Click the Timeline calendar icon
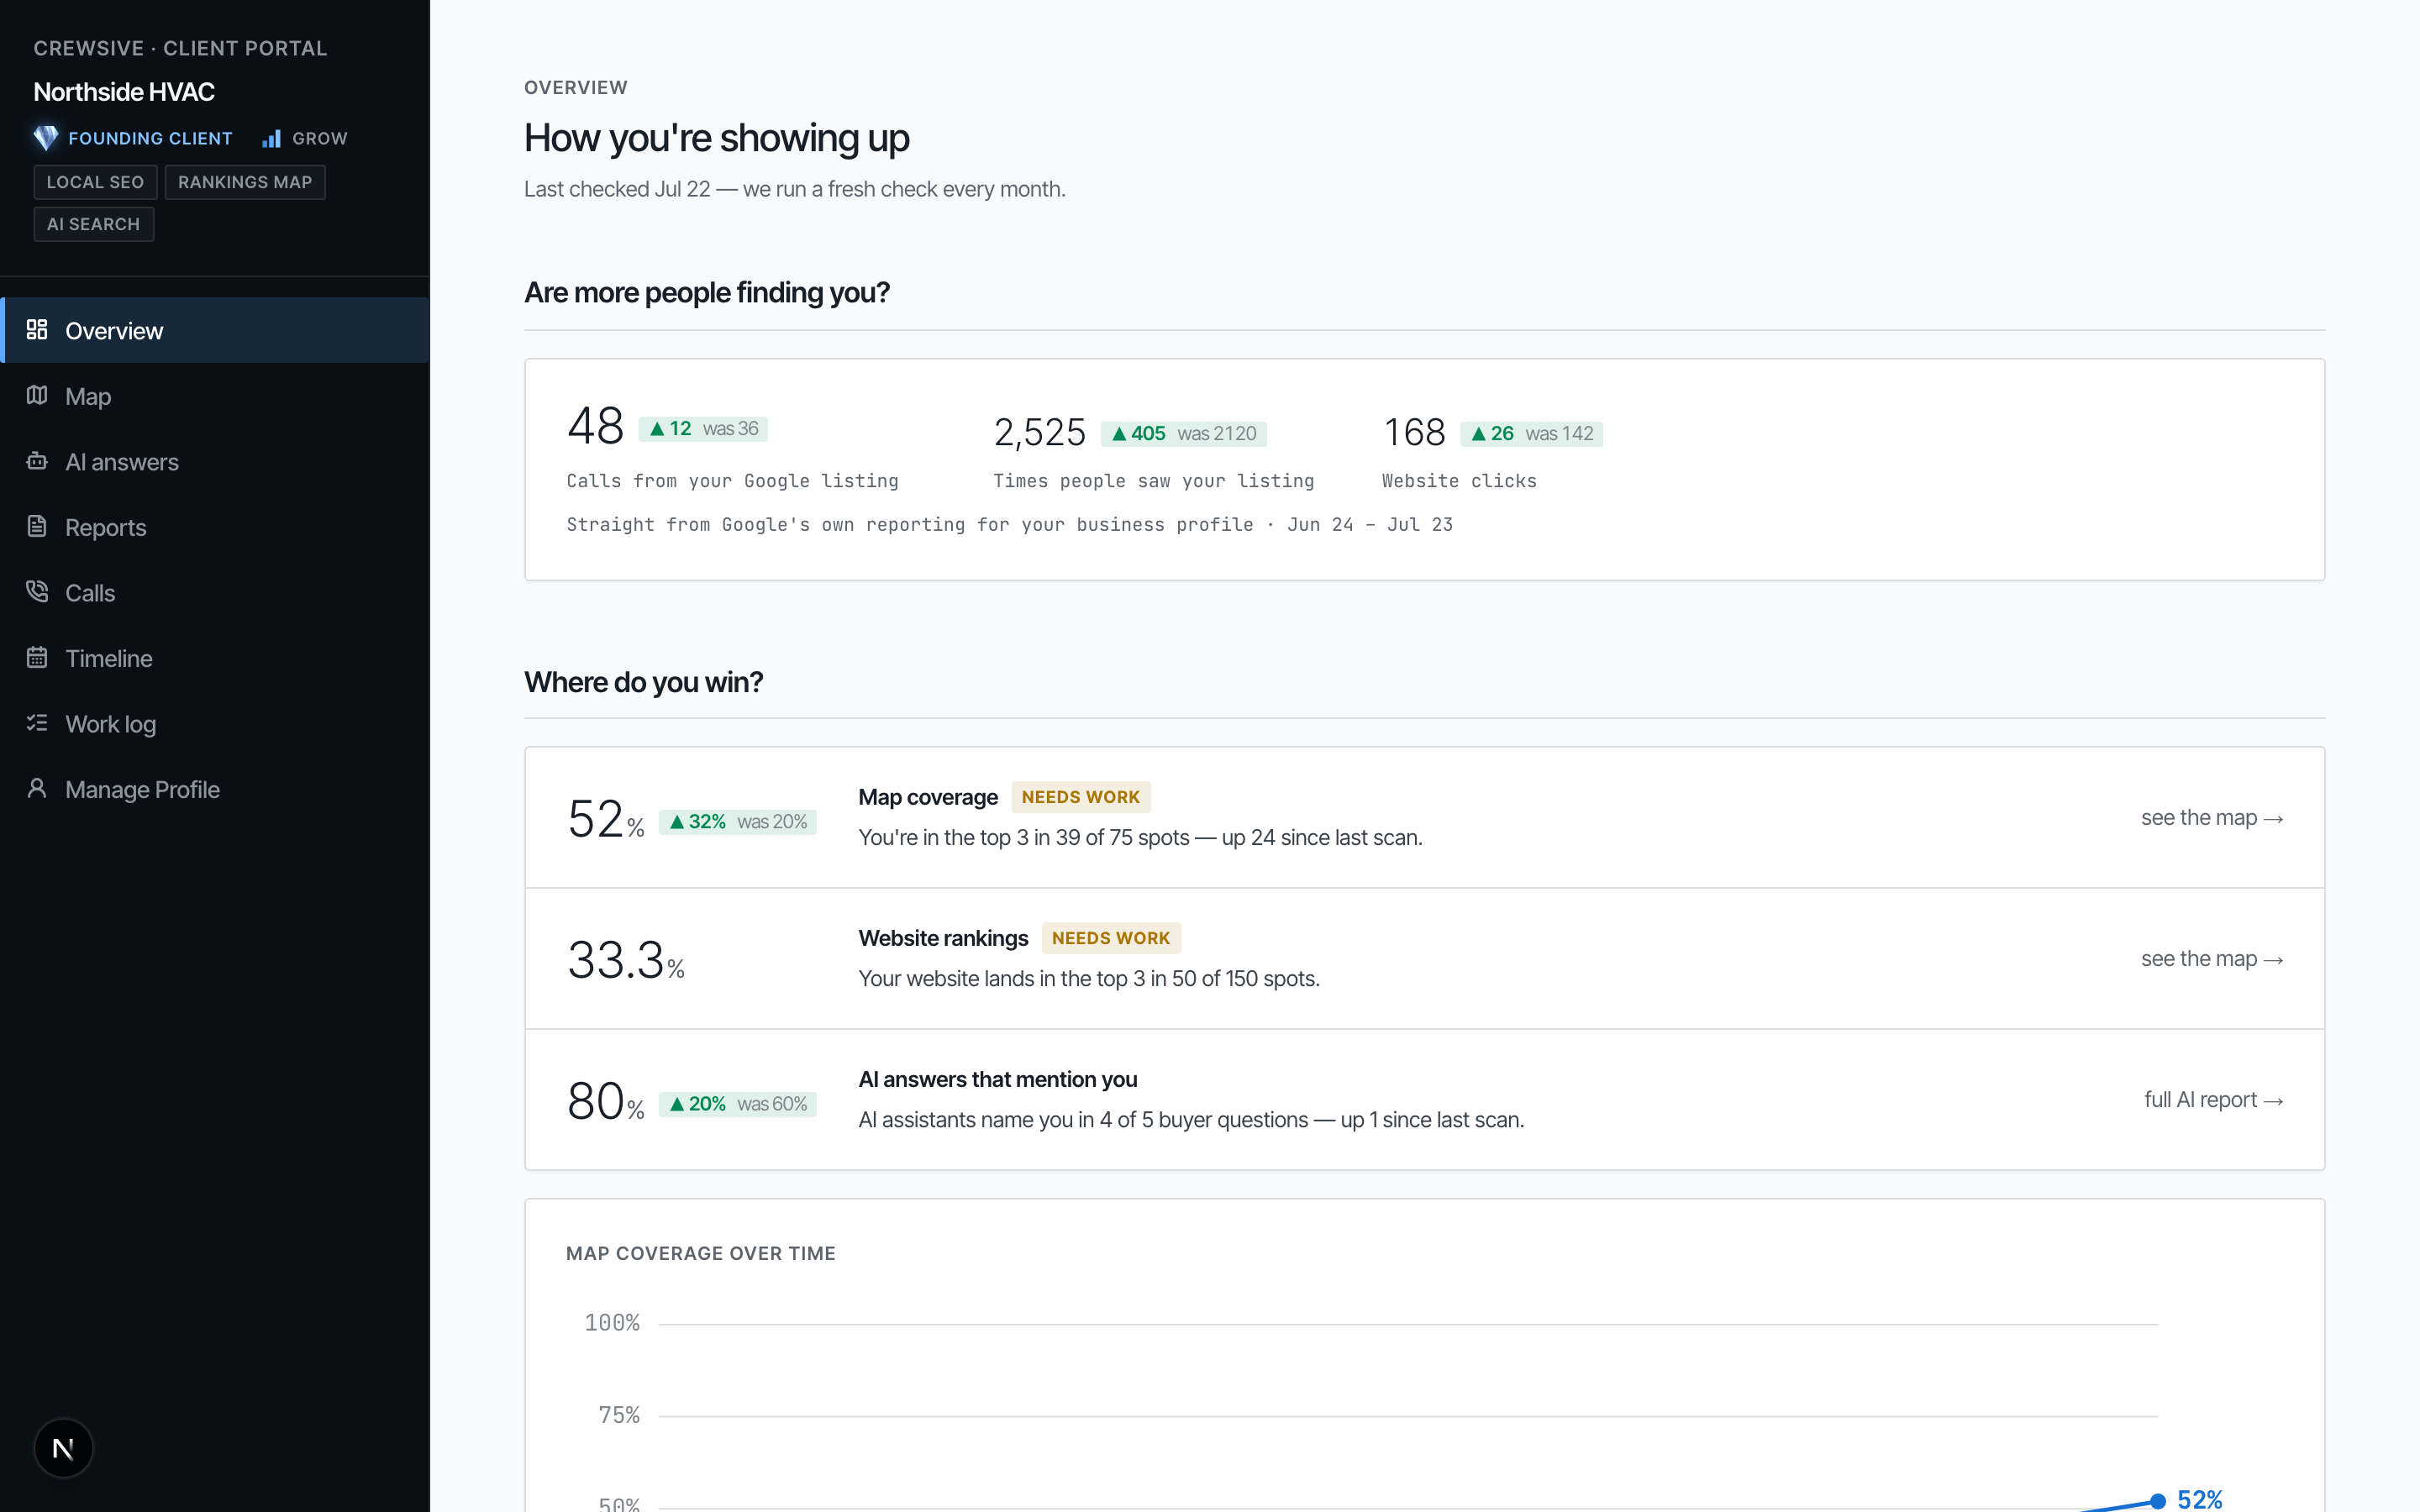This screenshot has height=1512, width=2420. [37, 657]
